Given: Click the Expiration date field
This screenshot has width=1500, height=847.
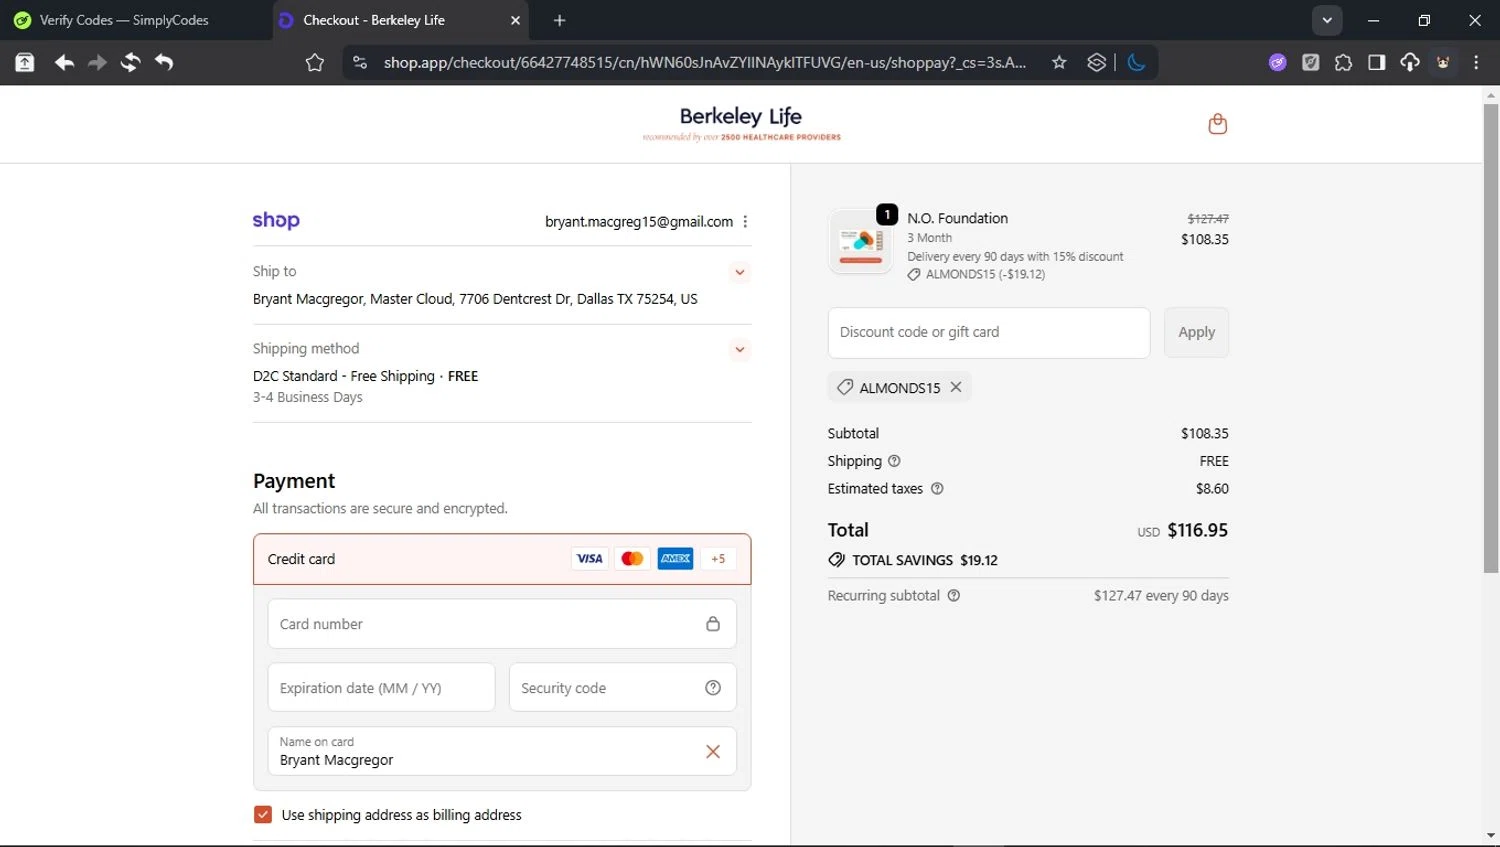Looking at the screenshot, I should 381,688.
